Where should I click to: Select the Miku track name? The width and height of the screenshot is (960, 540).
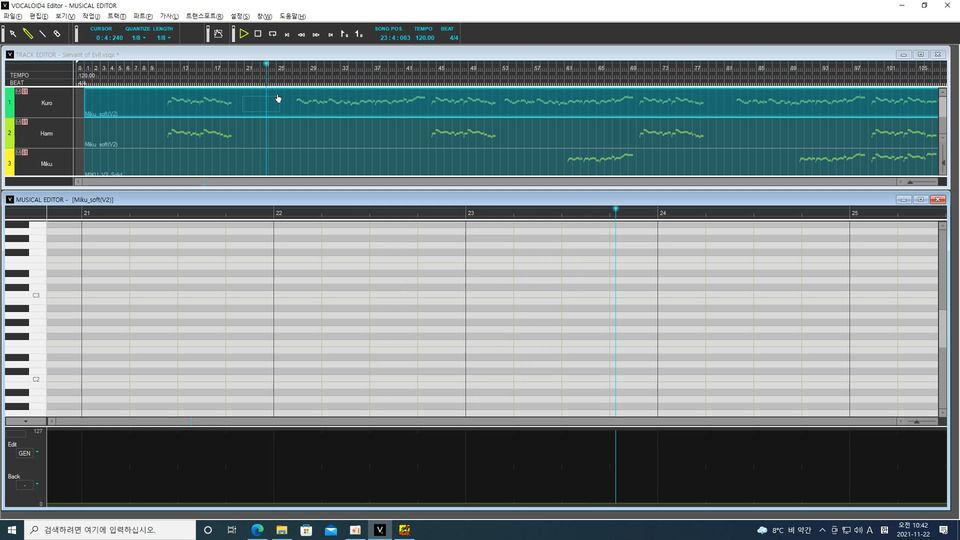click(47, 164)
